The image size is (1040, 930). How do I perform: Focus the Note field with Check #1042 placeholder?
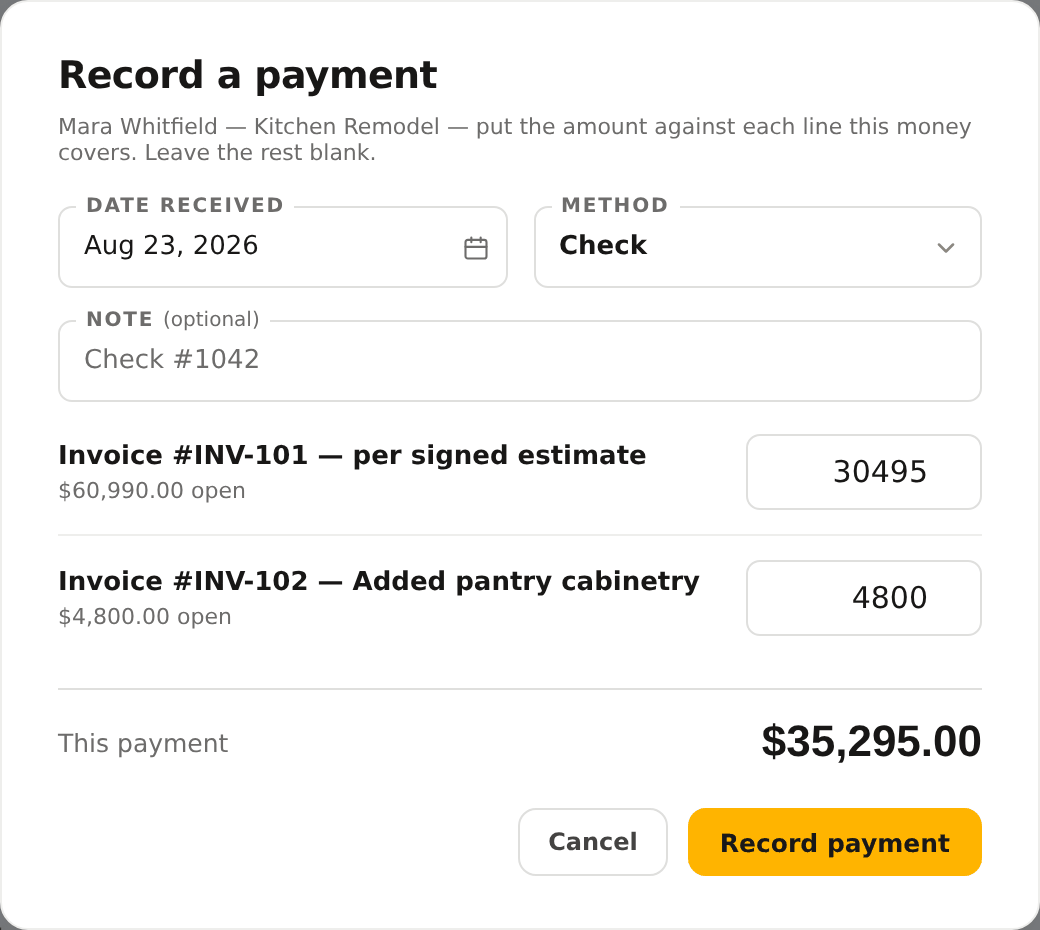pos(520,361)
